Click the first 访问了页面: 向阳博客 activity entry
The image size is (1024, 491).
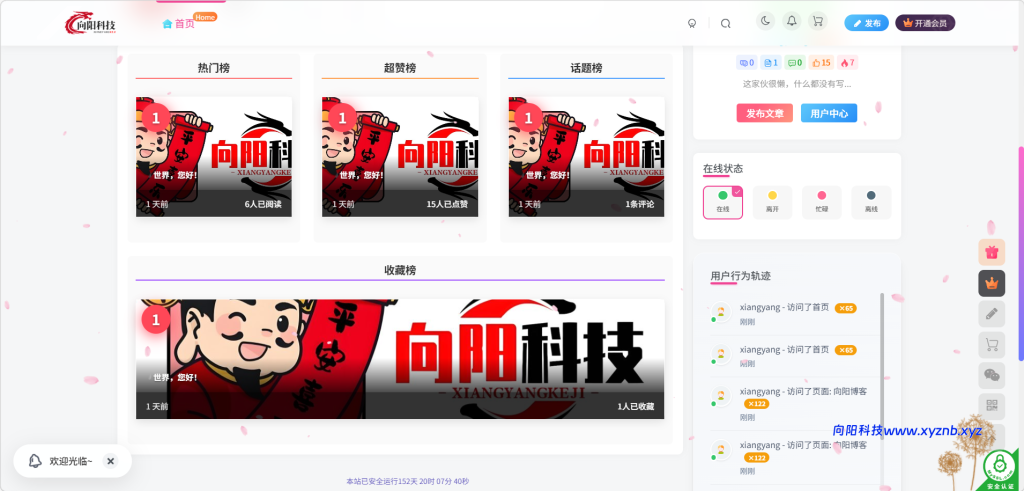(x=794, y=404)
